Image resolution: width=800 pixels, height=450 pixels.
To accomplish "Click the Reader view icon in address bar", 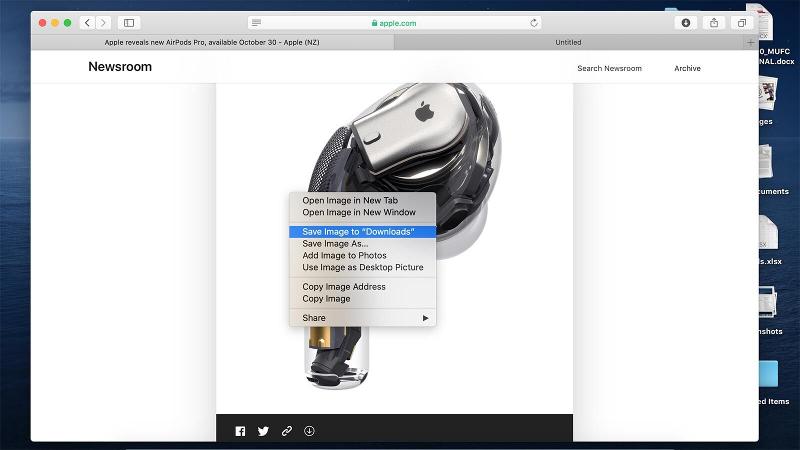I will (257, 22).
